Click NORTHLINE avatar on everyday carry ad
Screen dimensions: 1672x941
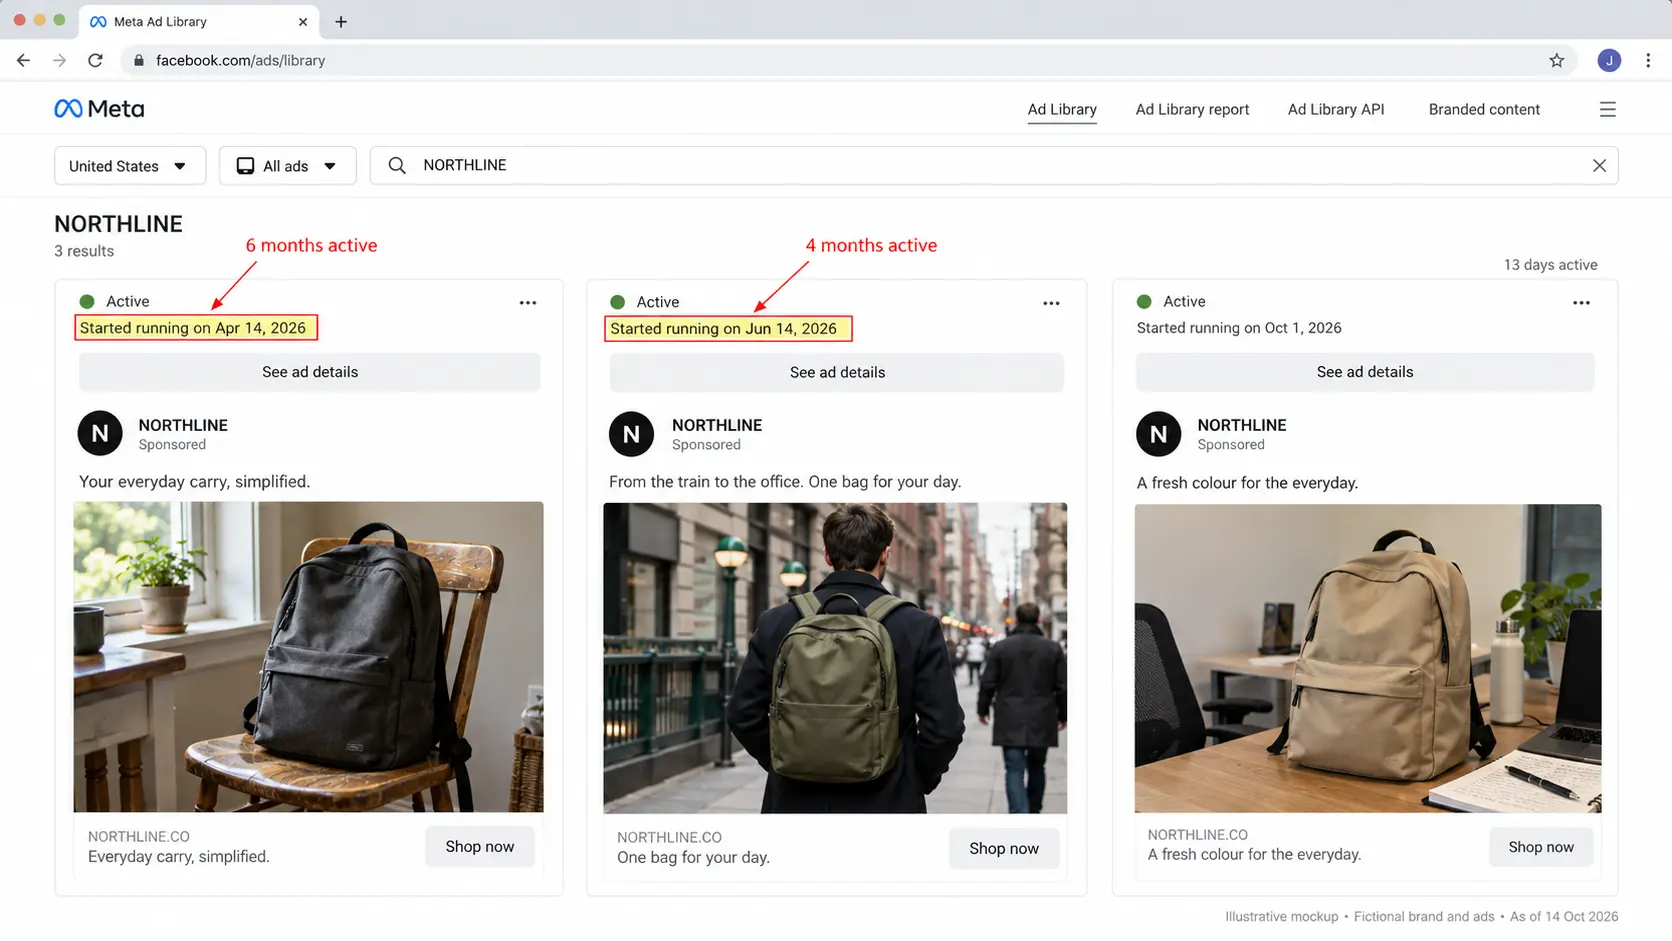pos(100,434)
